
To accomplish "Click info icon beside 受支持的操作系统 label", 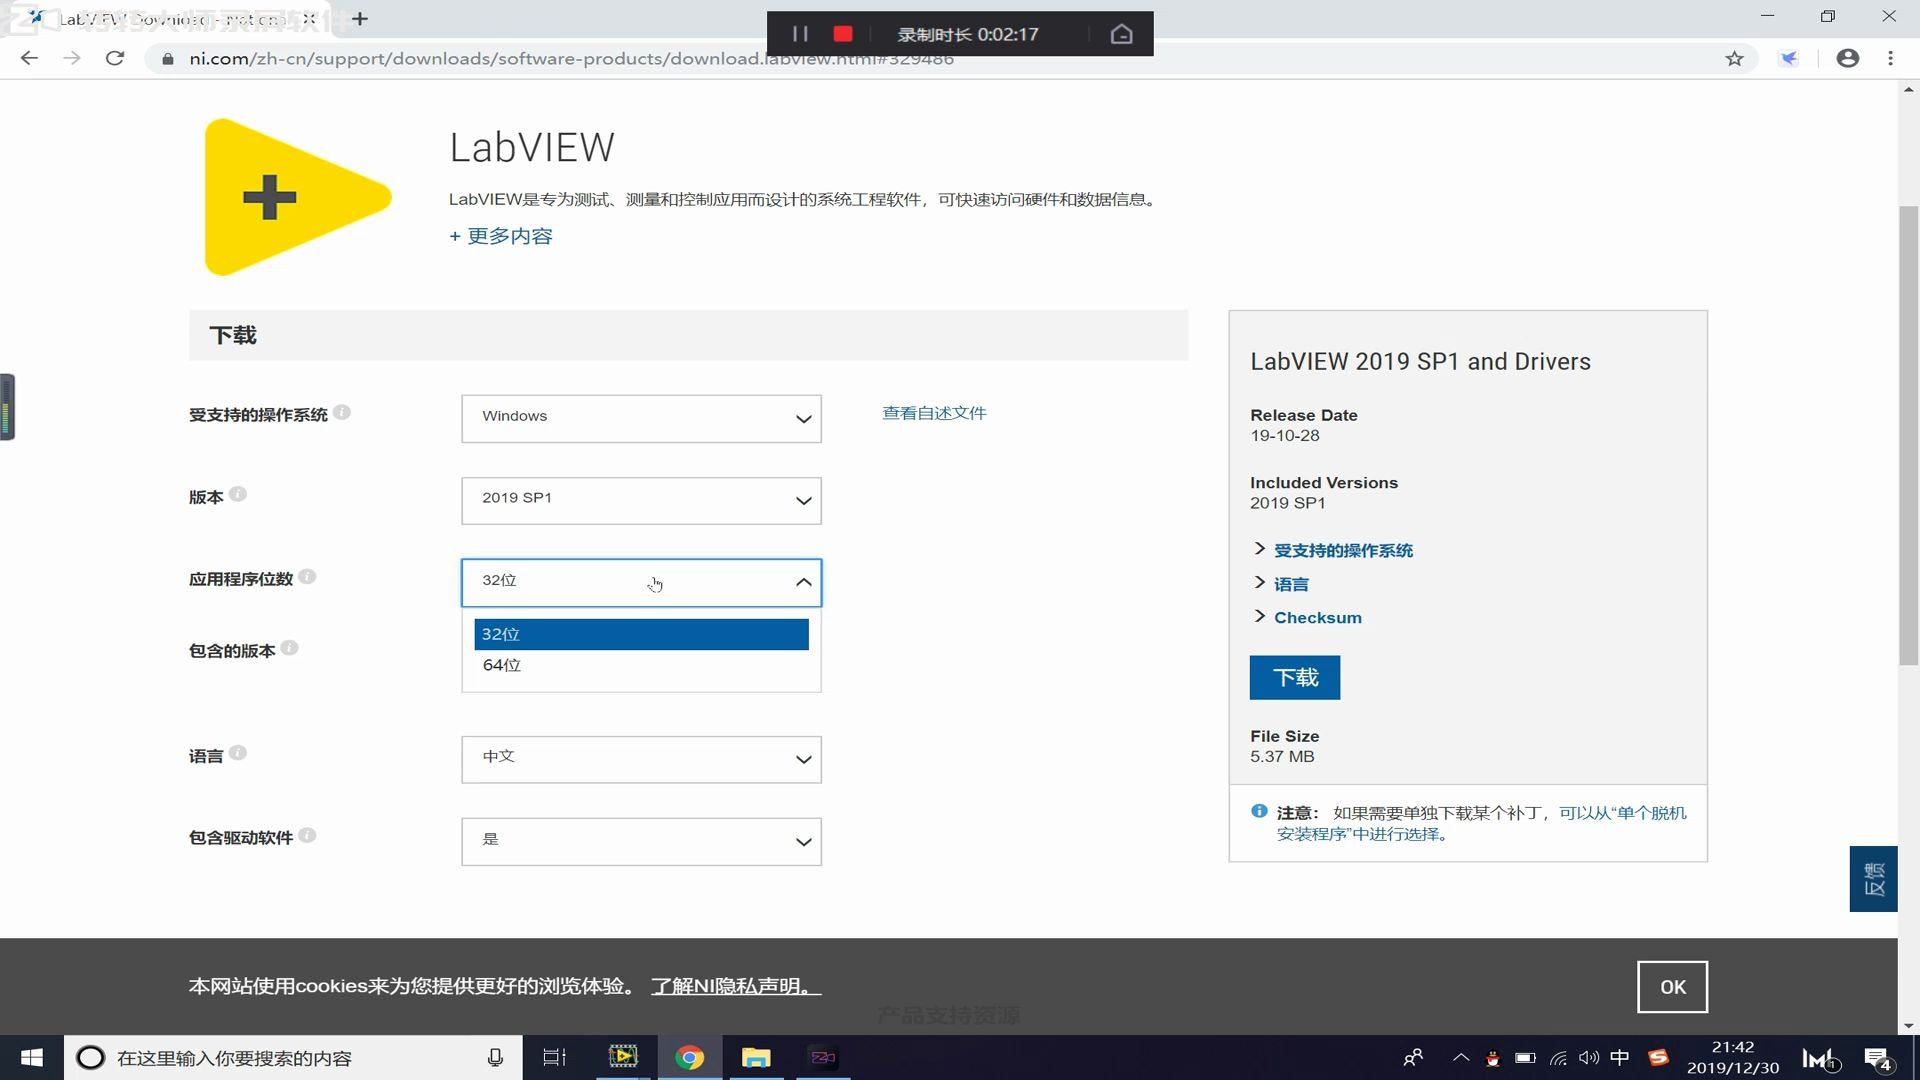I will pos(342,412).
